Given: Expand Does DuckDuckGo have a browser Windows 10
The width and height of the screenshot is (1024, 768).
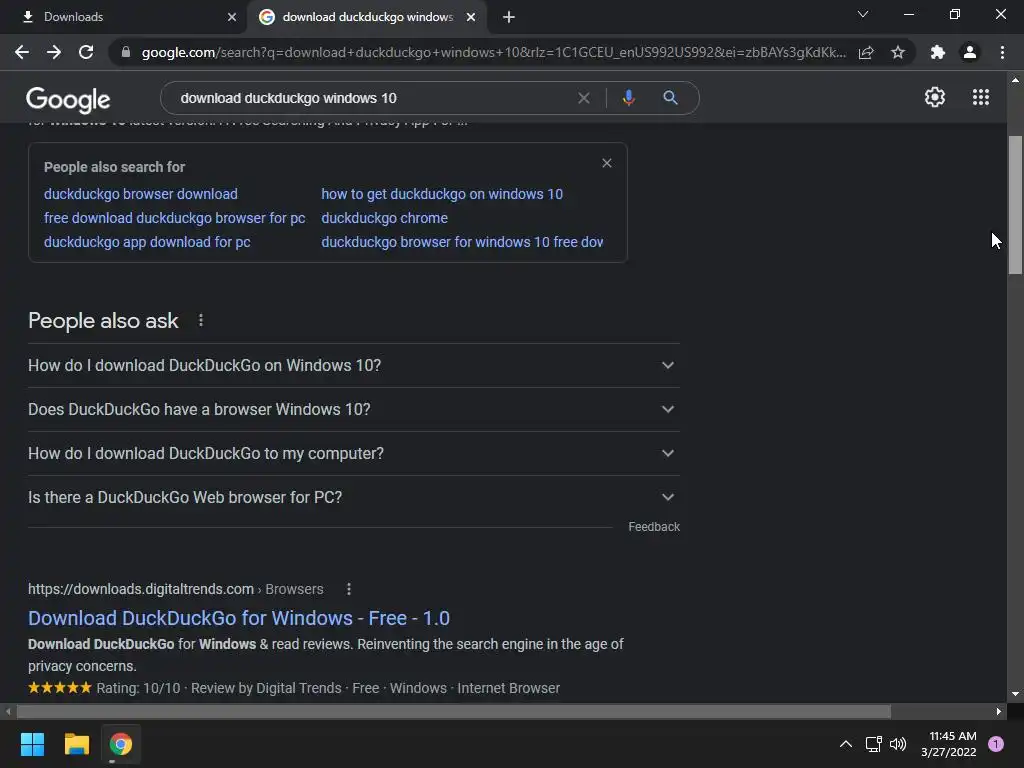Looking at the screenshot, I should pos(354,409).
